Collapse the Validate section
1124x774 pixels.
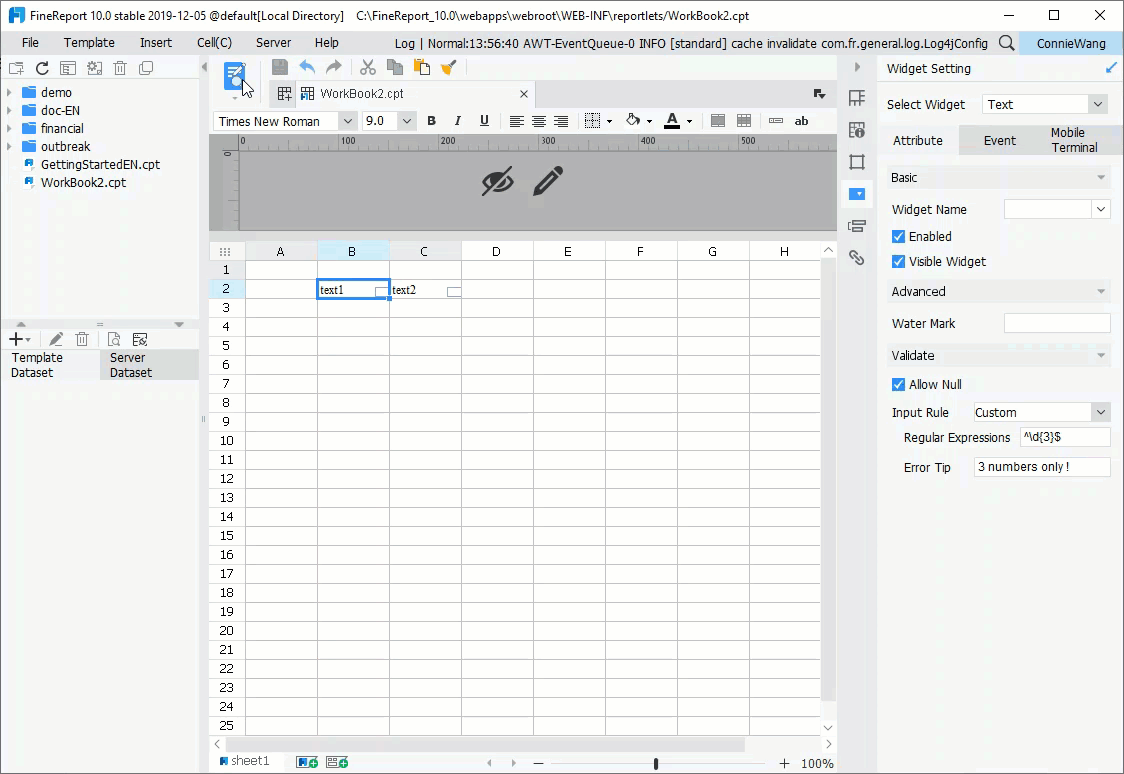click(x=1101, y=355)
